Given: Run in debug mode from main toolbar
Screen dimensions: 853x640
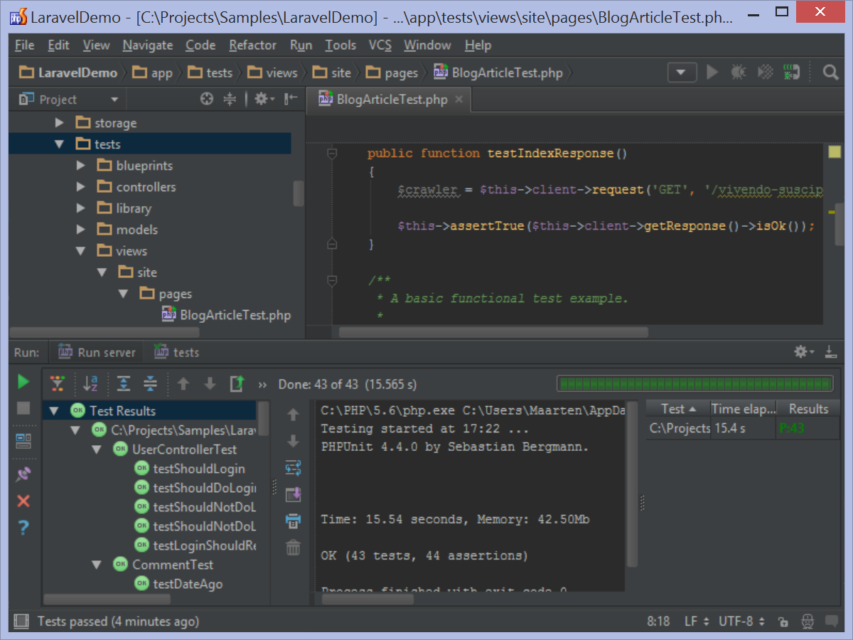Looking at the screenshot, I should click(x=738, y=72).
